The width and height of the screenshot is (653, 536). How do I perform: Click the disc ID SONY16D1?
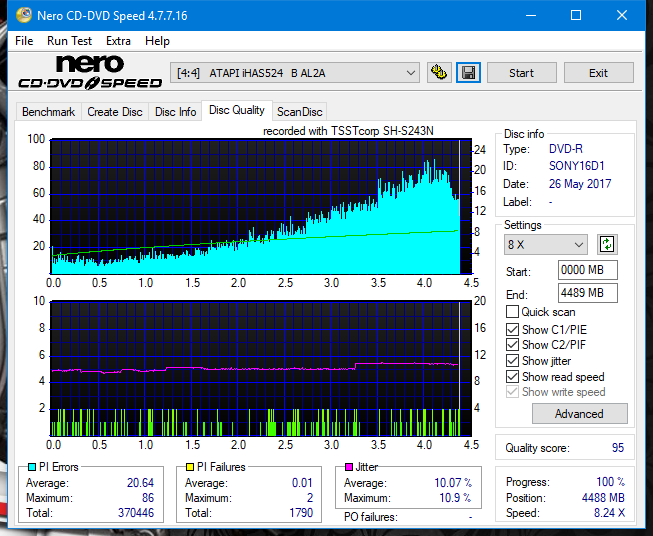(x=576, y=166)
